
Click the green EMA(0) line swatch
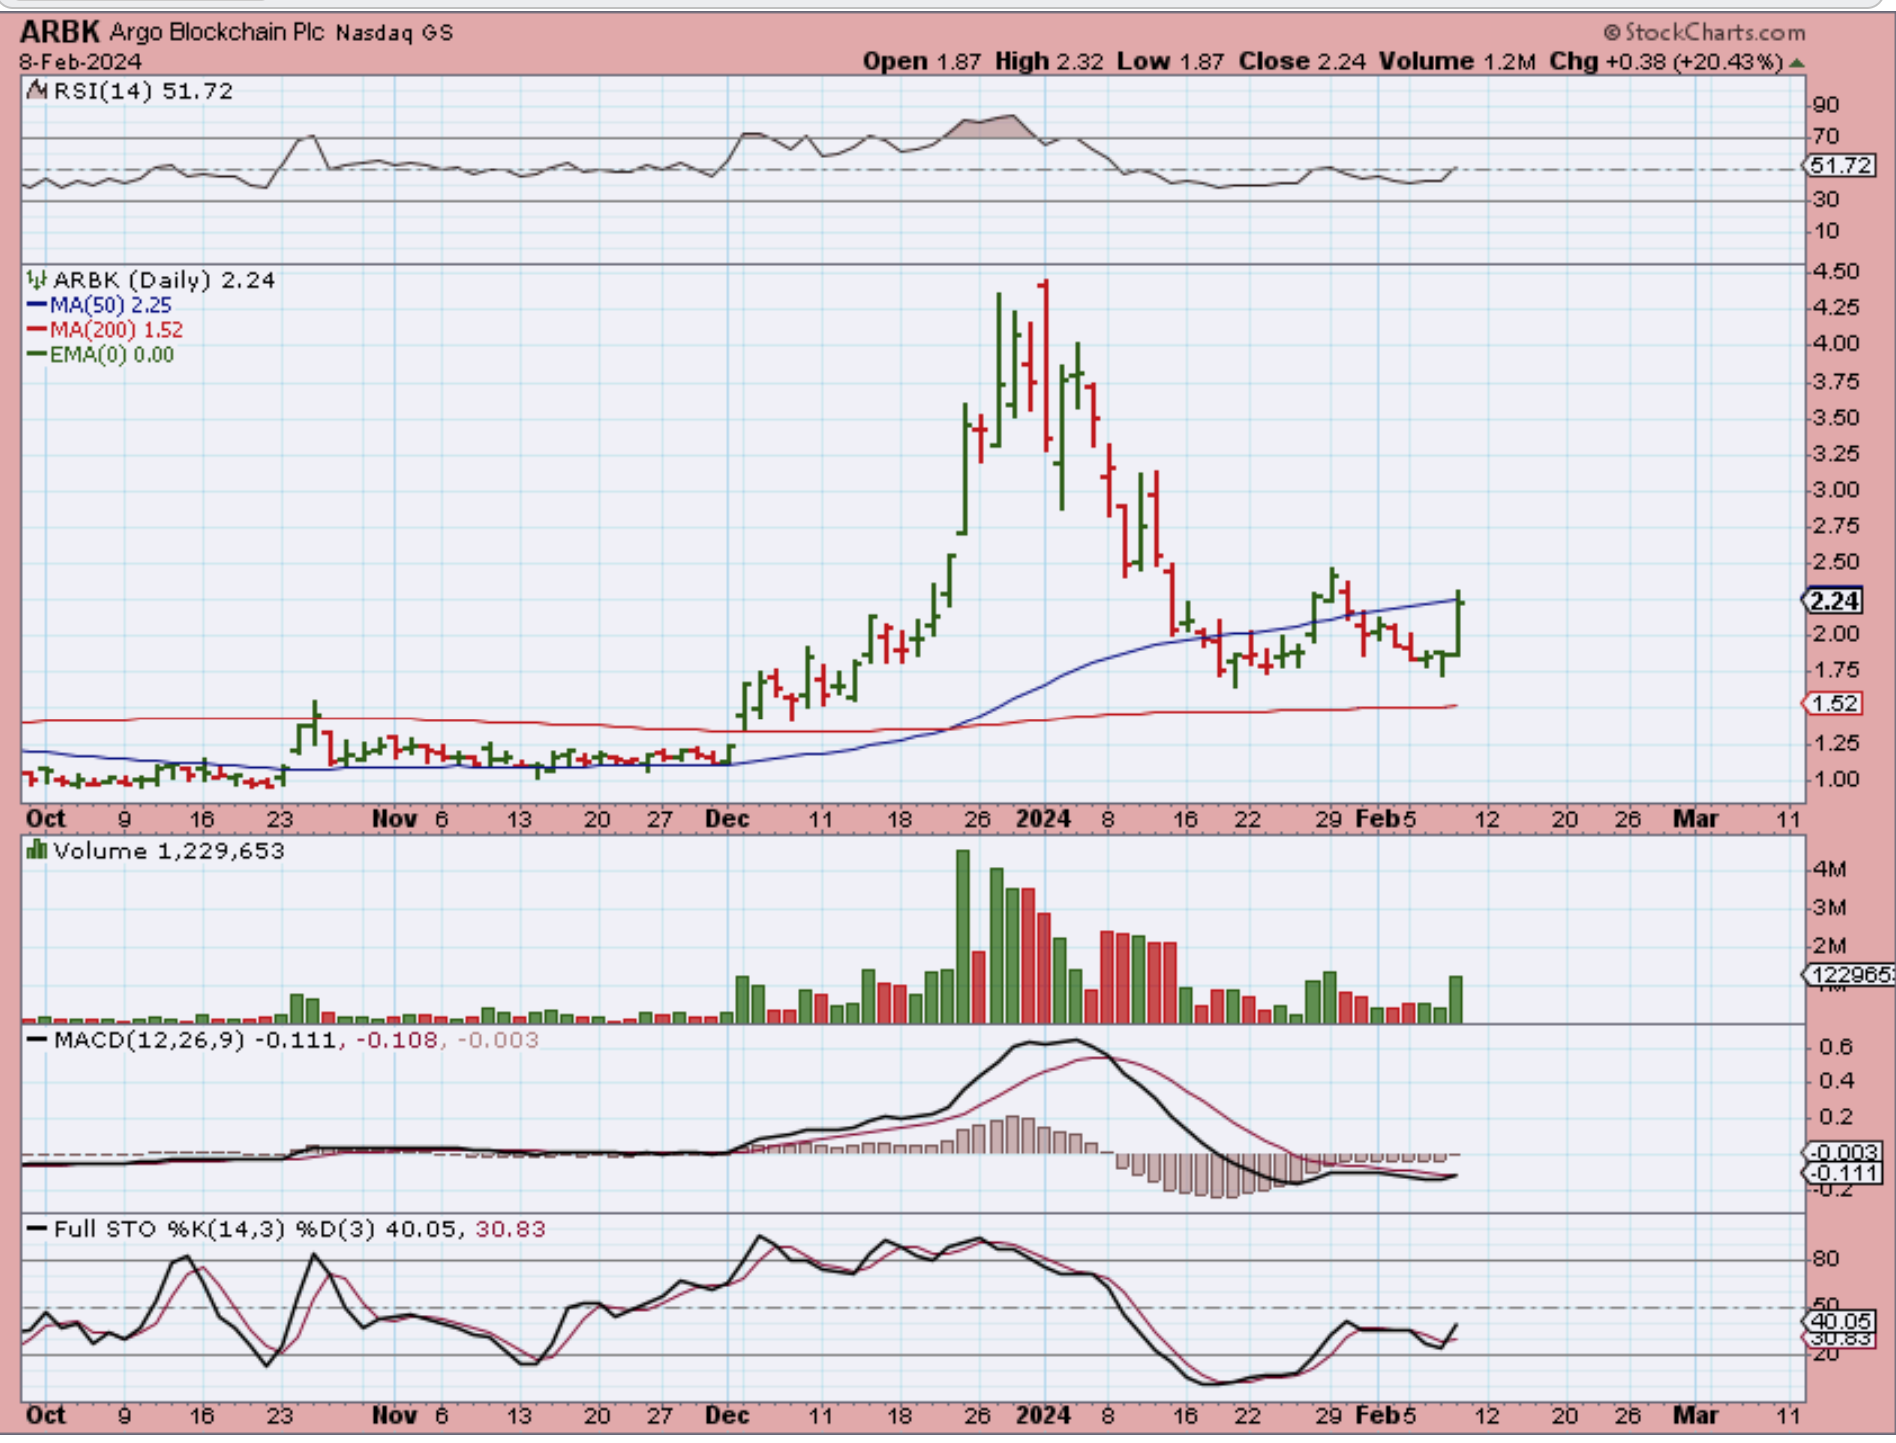[37, 354]
